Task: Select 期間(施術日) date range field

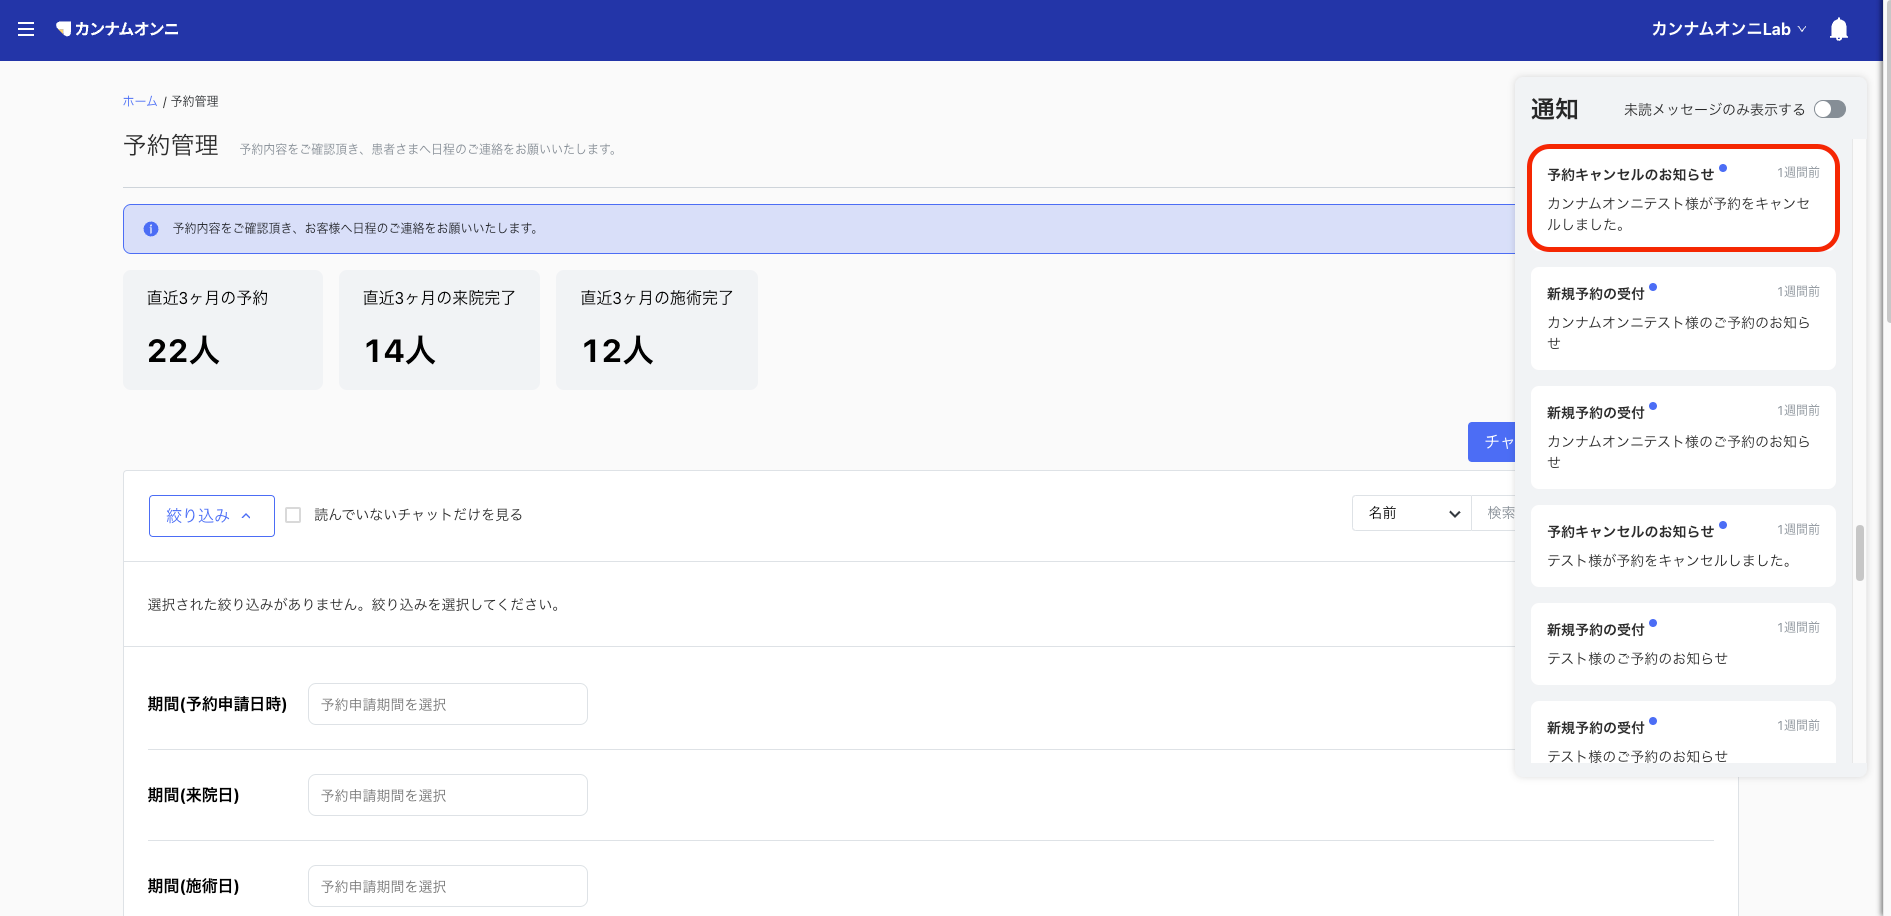Action: click(448, 886)
